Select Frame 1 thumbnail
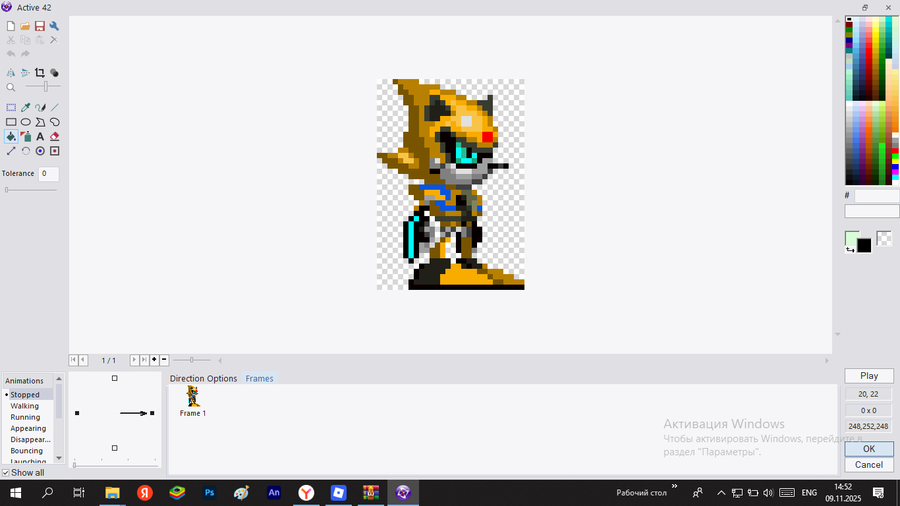 pyautogui.click(x=193, y=401)
